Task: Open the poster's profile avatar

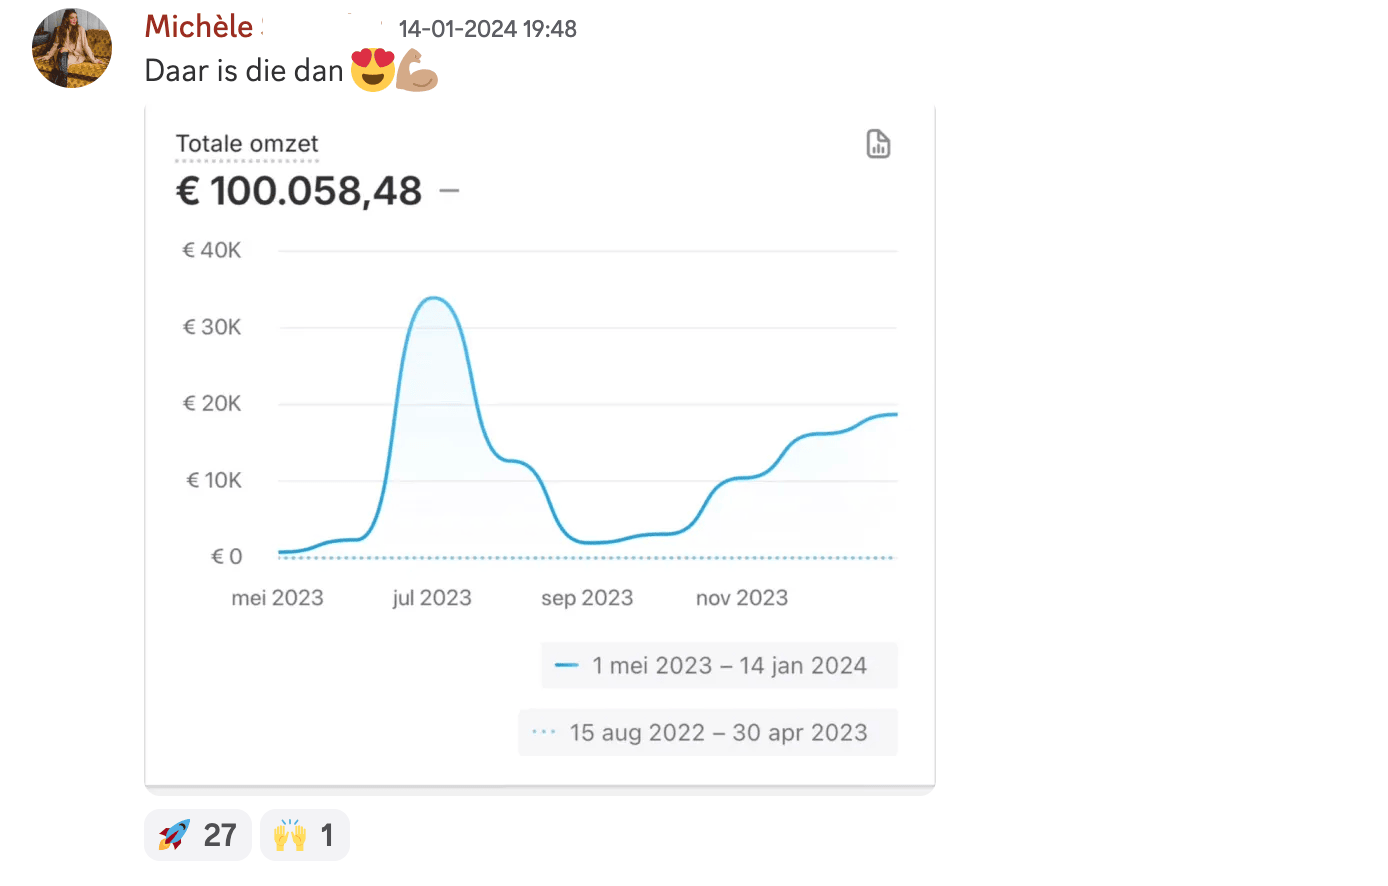Action: [72, 48]
